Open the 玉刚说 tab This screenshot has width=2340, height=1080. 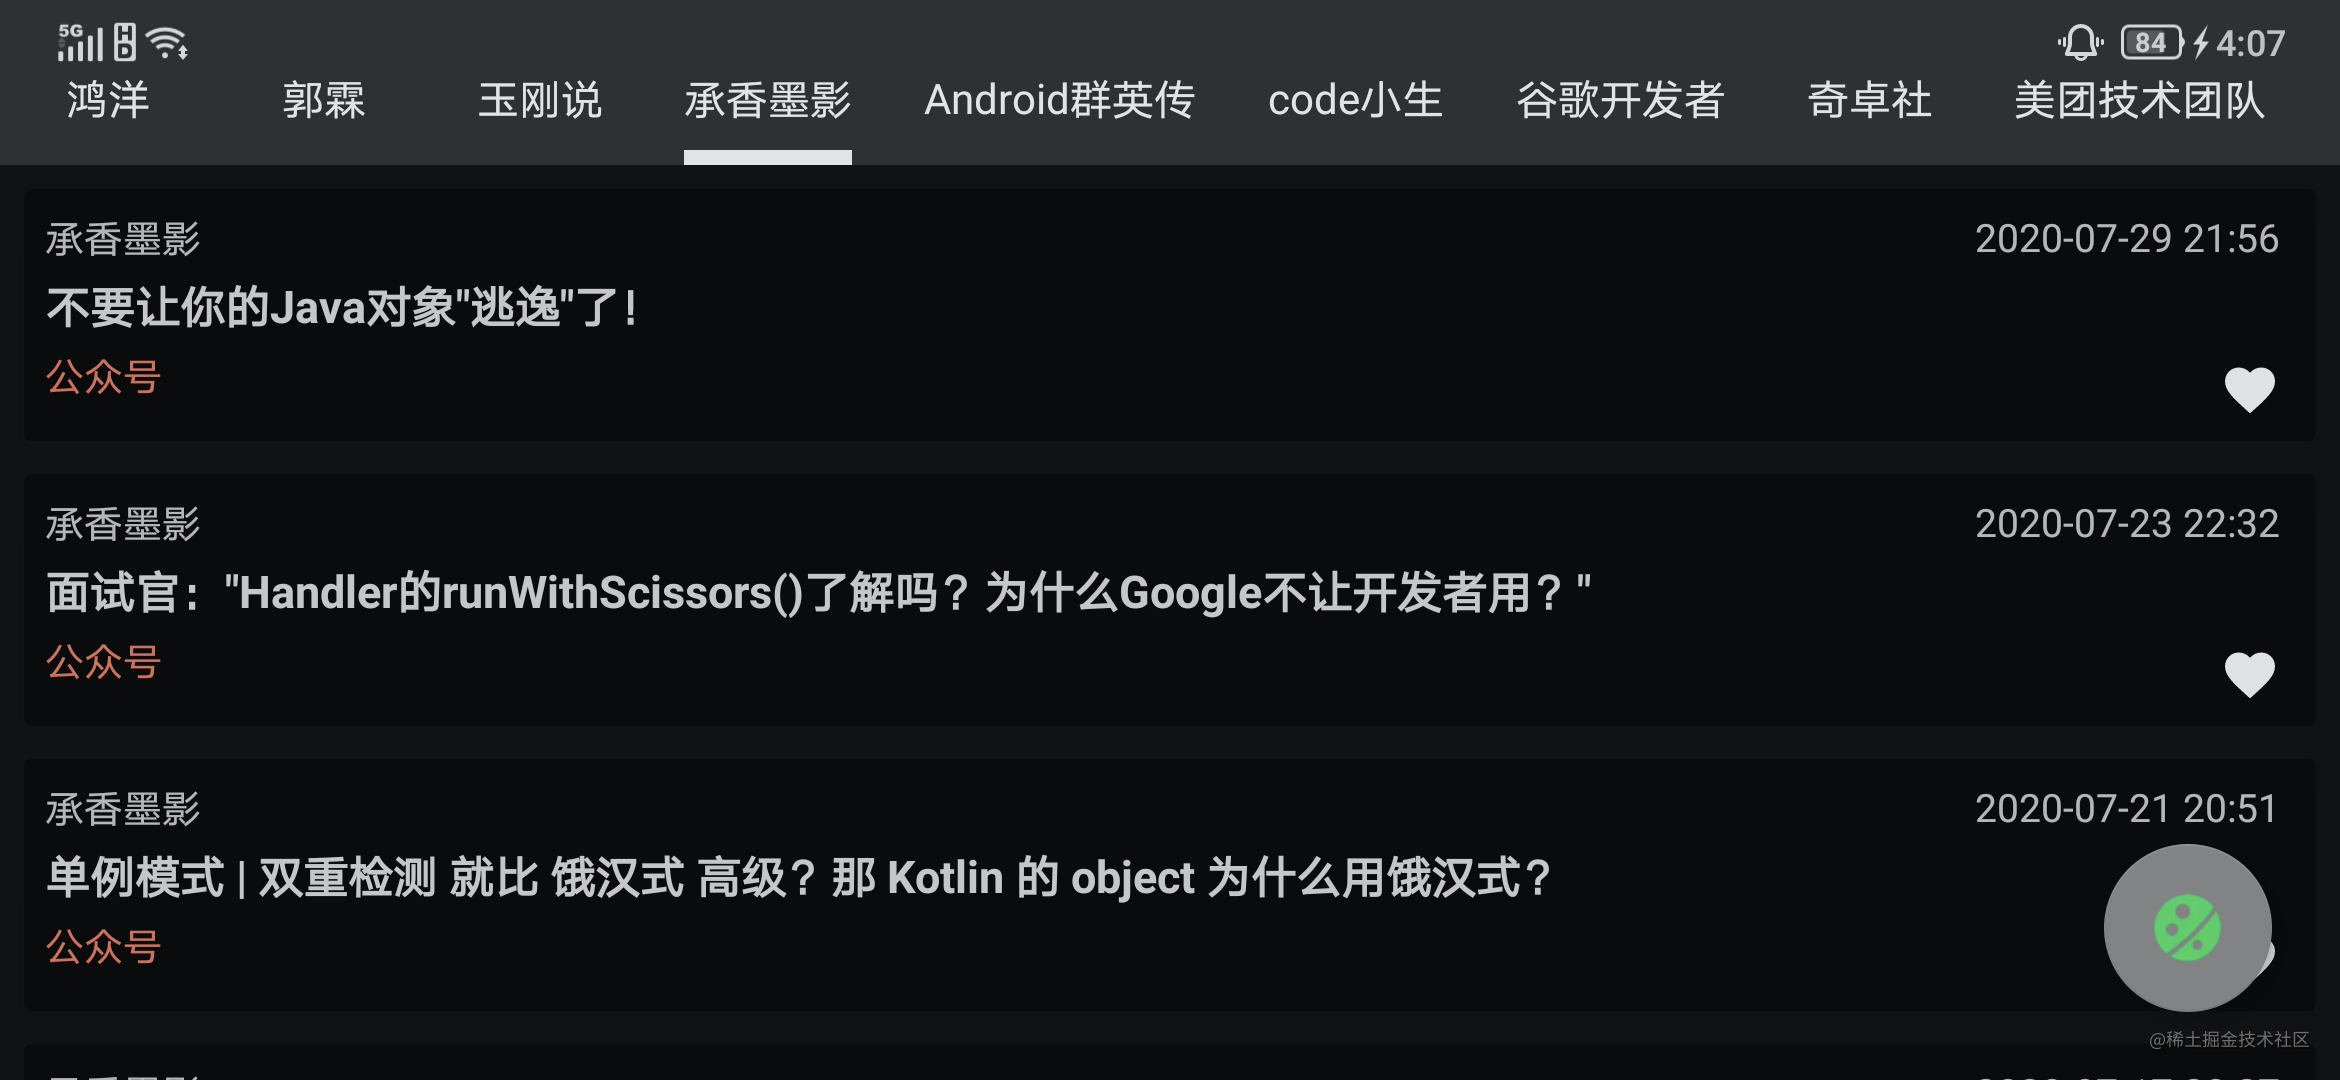point(539,100)
